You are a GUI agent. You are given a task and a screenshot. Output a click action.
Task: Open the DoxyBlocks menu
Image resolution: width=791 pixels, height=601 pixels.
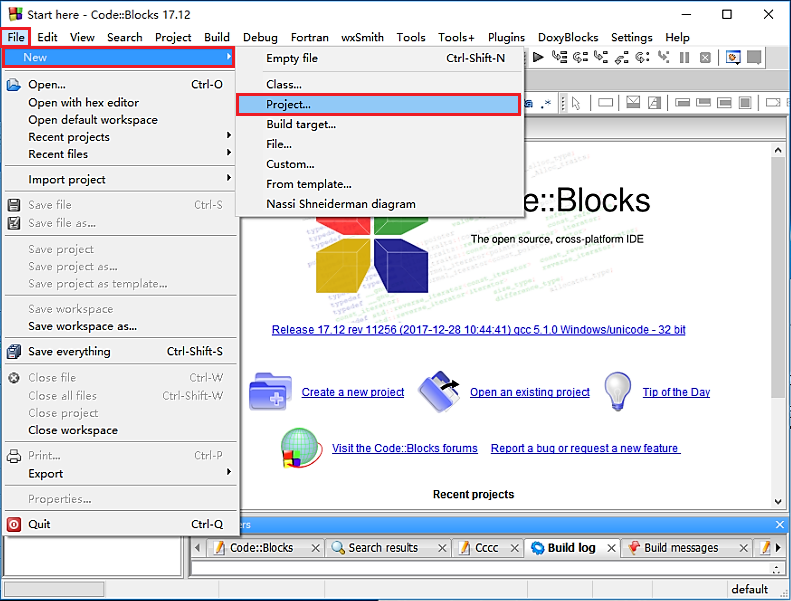568,37
